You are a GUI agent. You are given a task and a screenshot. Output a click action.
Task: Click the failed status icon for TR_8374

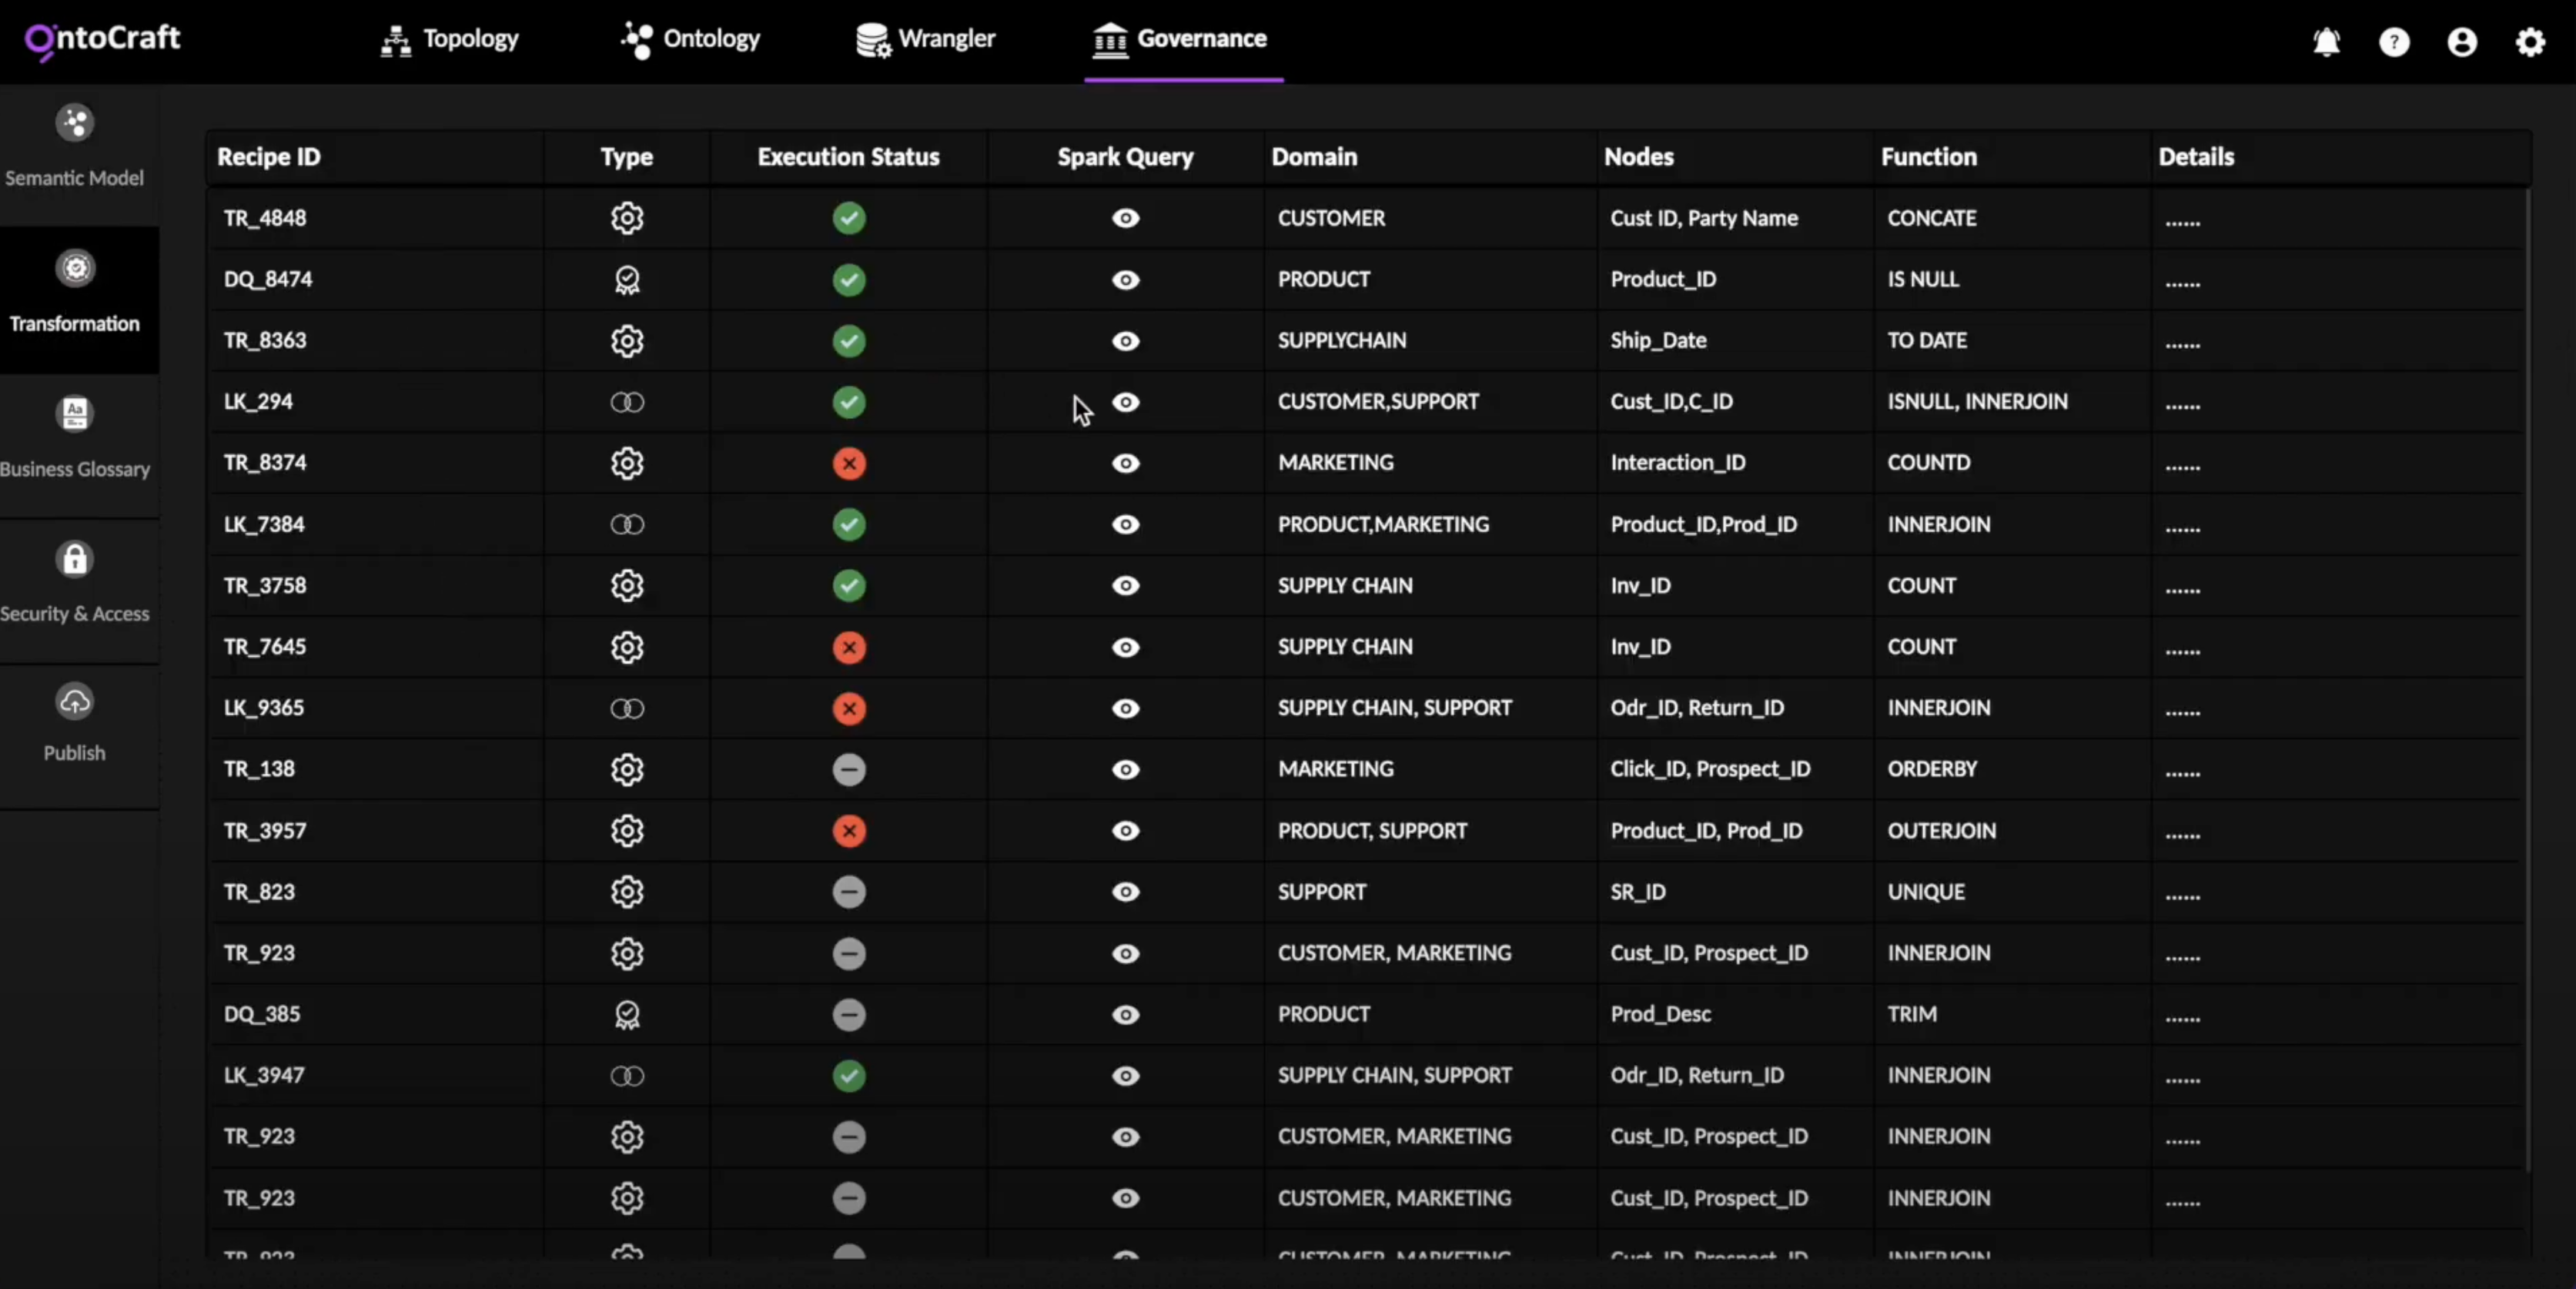(849, 463)
